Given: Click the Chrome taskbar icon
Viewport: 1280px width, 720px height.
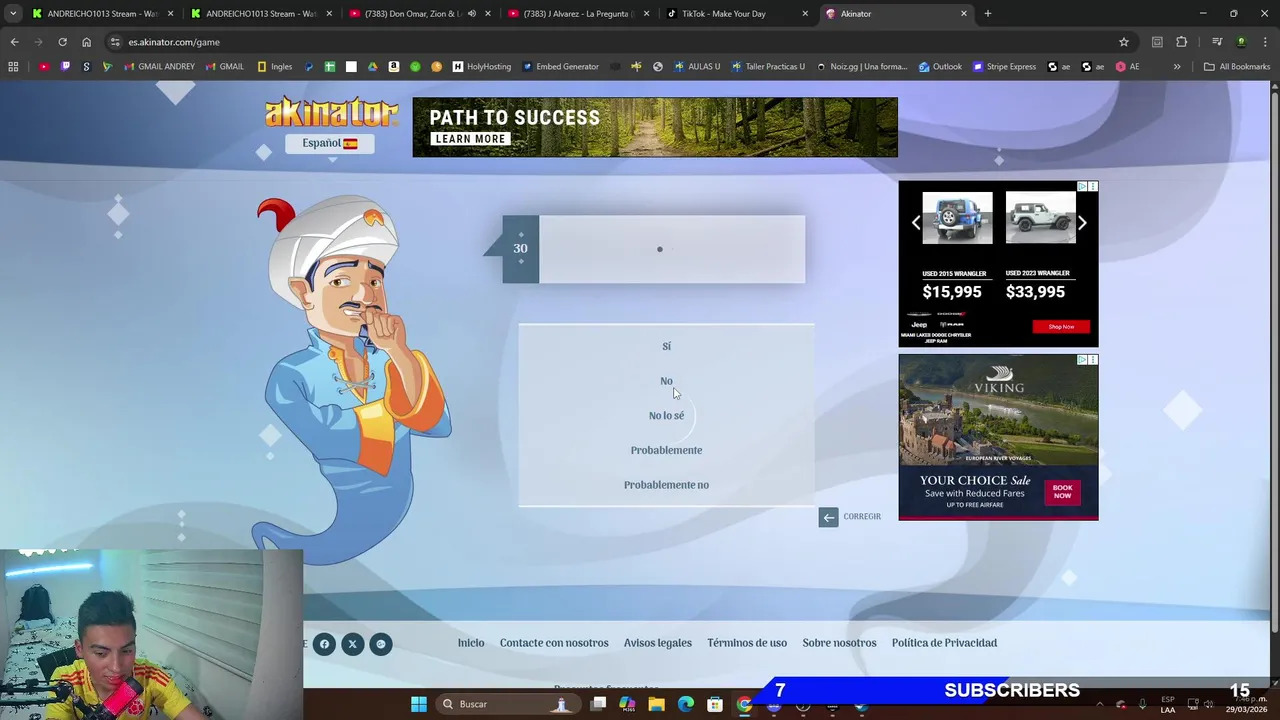Looking at the screenshot, I should click(x=744, y=704).
